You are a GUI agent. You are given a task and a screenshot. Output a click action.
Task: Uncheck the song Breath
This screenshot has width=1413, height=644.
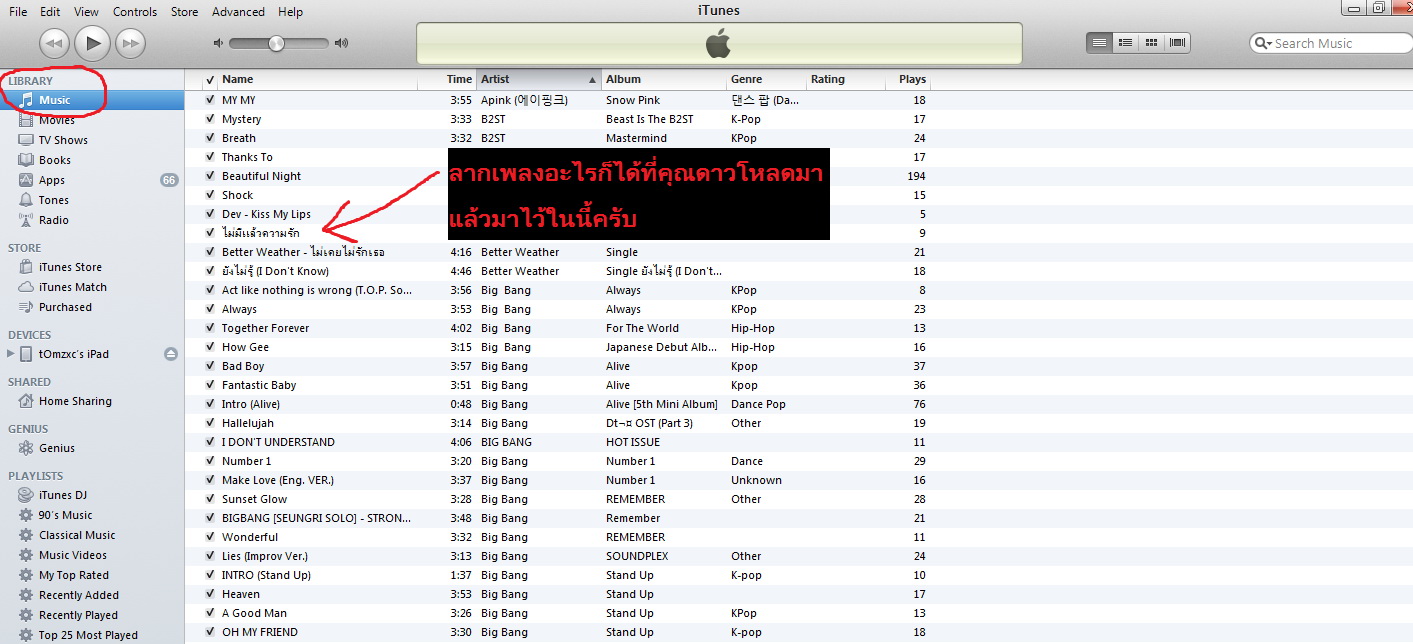pyautogui.click(x=210, y=138)
